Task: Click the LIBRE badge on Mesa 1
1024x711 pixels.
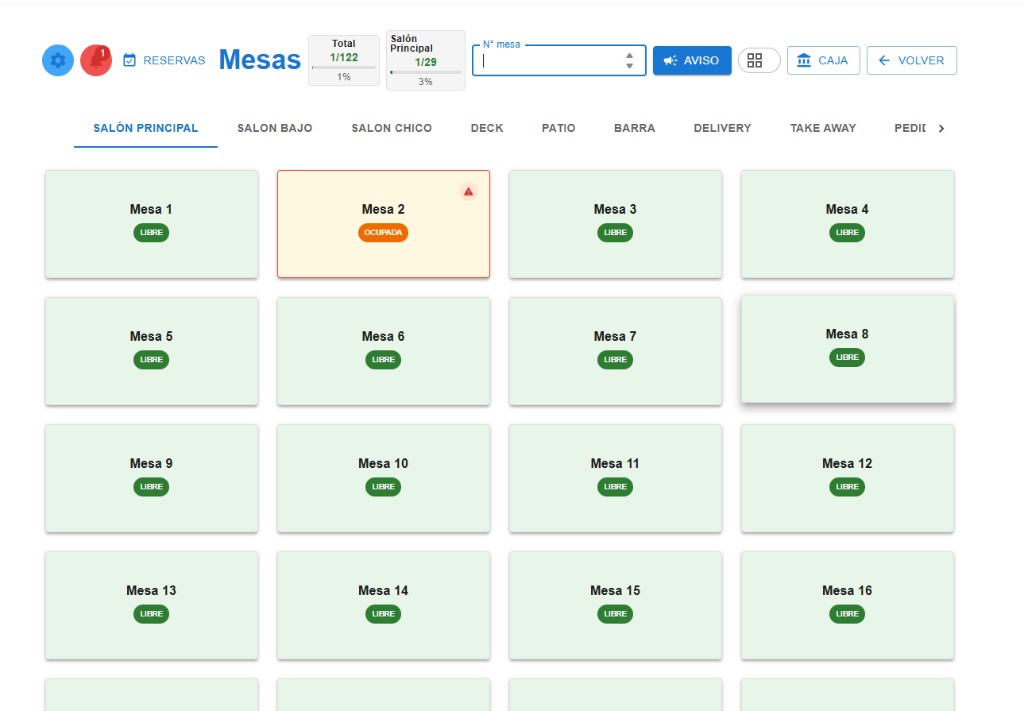Action: click(152, 232)
